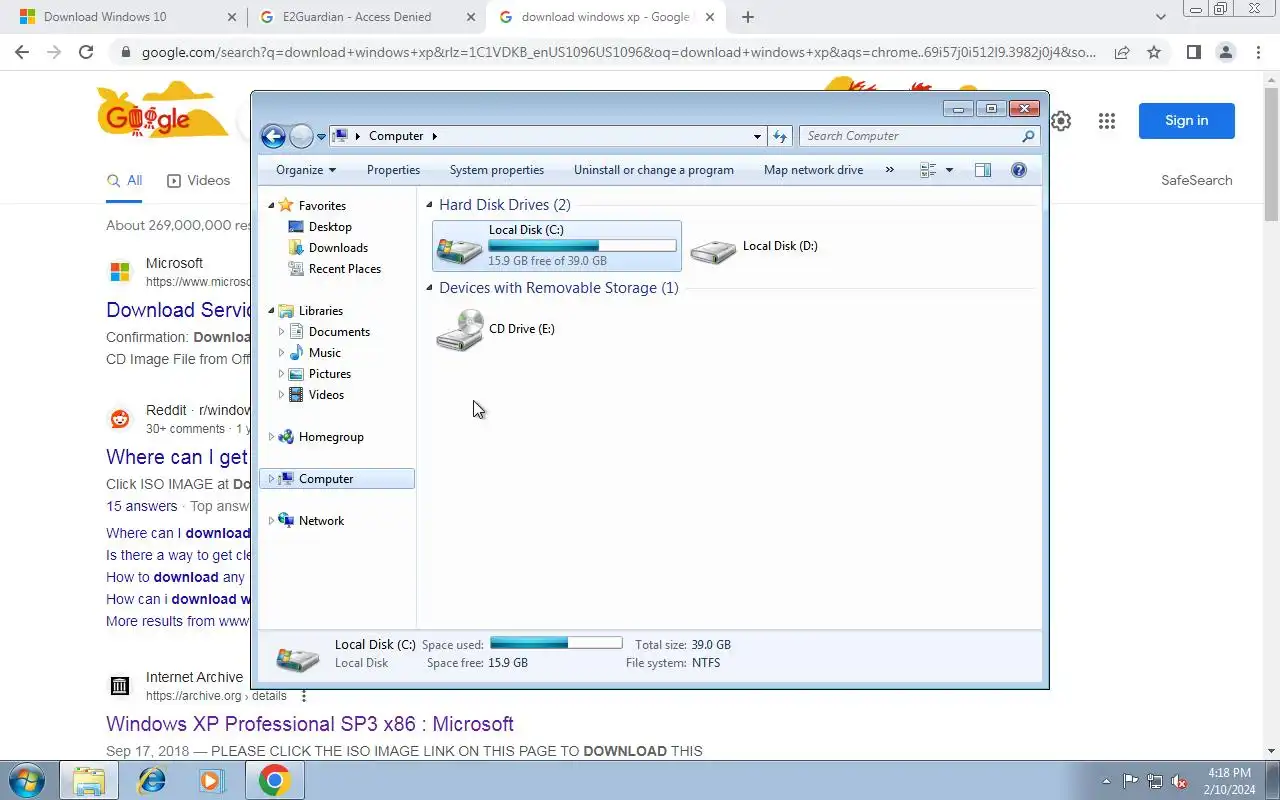Expand the Documents library node

[281, 332]
